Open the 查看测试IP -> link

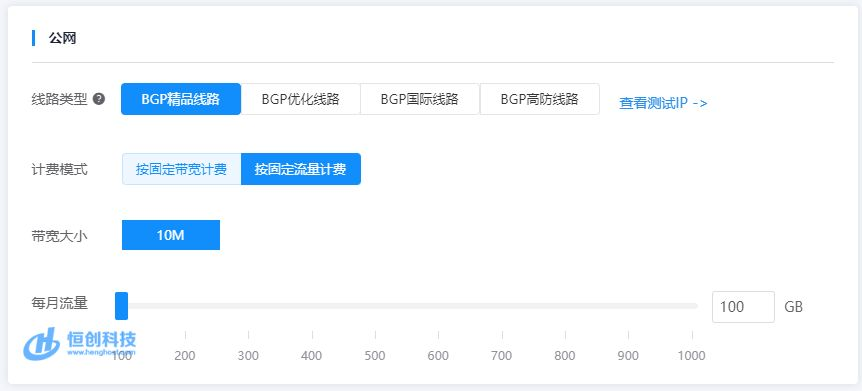tap(663, 103)
